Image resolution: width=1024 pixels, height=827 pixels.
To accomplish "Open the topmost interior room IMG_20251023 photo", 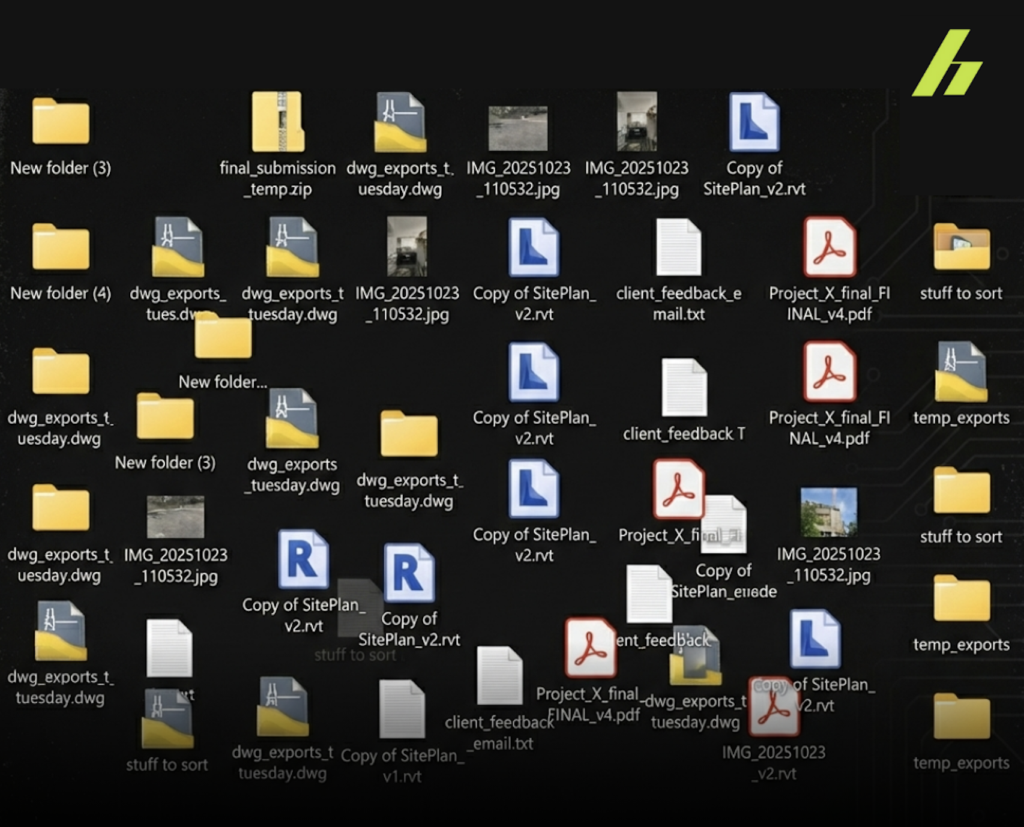I will 636,122.
